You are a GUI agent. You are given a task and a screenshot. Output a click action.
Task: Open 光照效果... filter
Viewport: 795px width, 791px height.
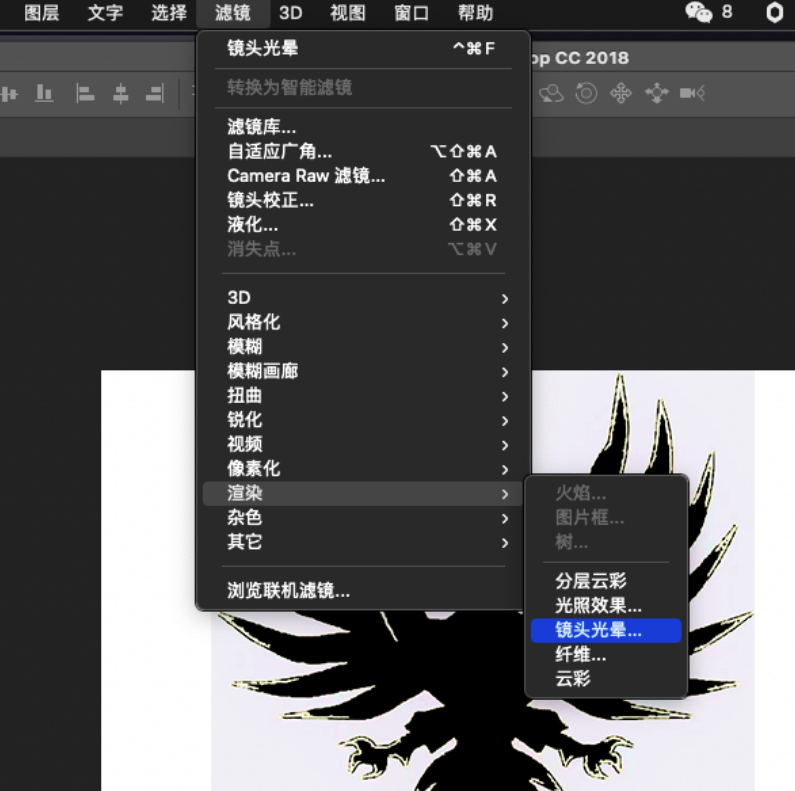[x=606, y=605]
